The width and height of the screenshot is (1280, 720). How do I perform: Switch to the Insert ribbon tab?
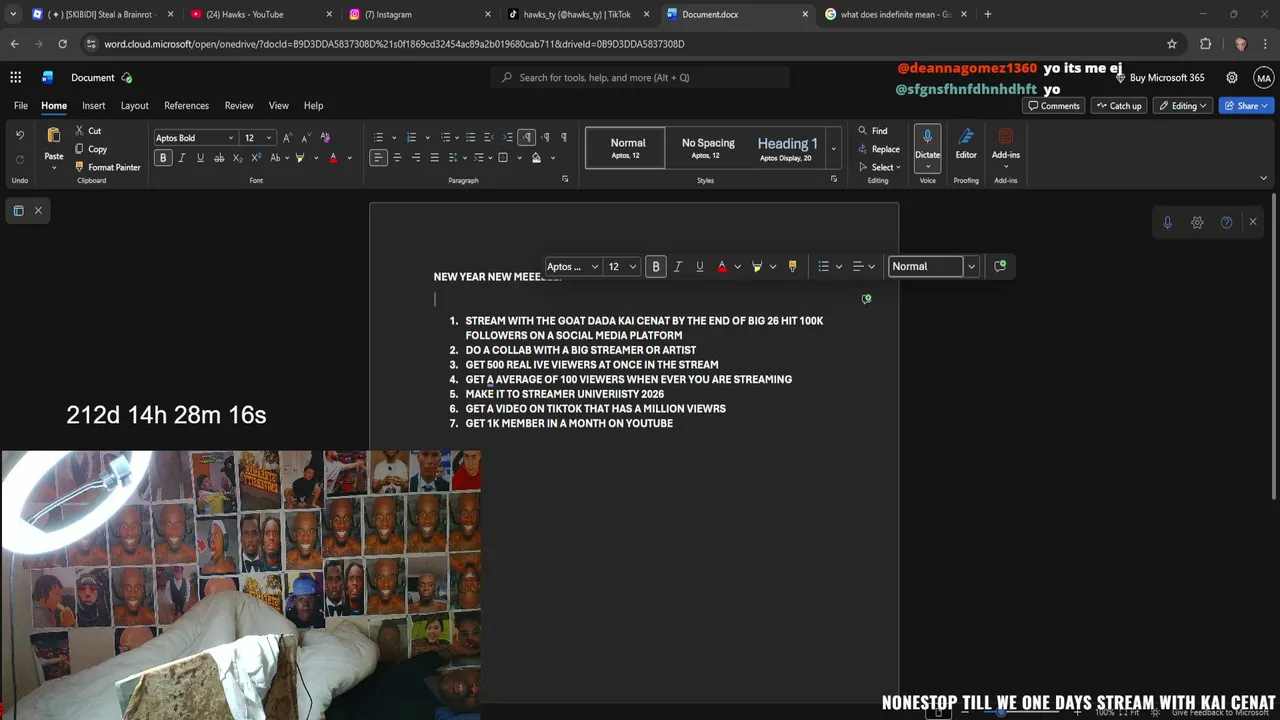click(x=94, y=105)
